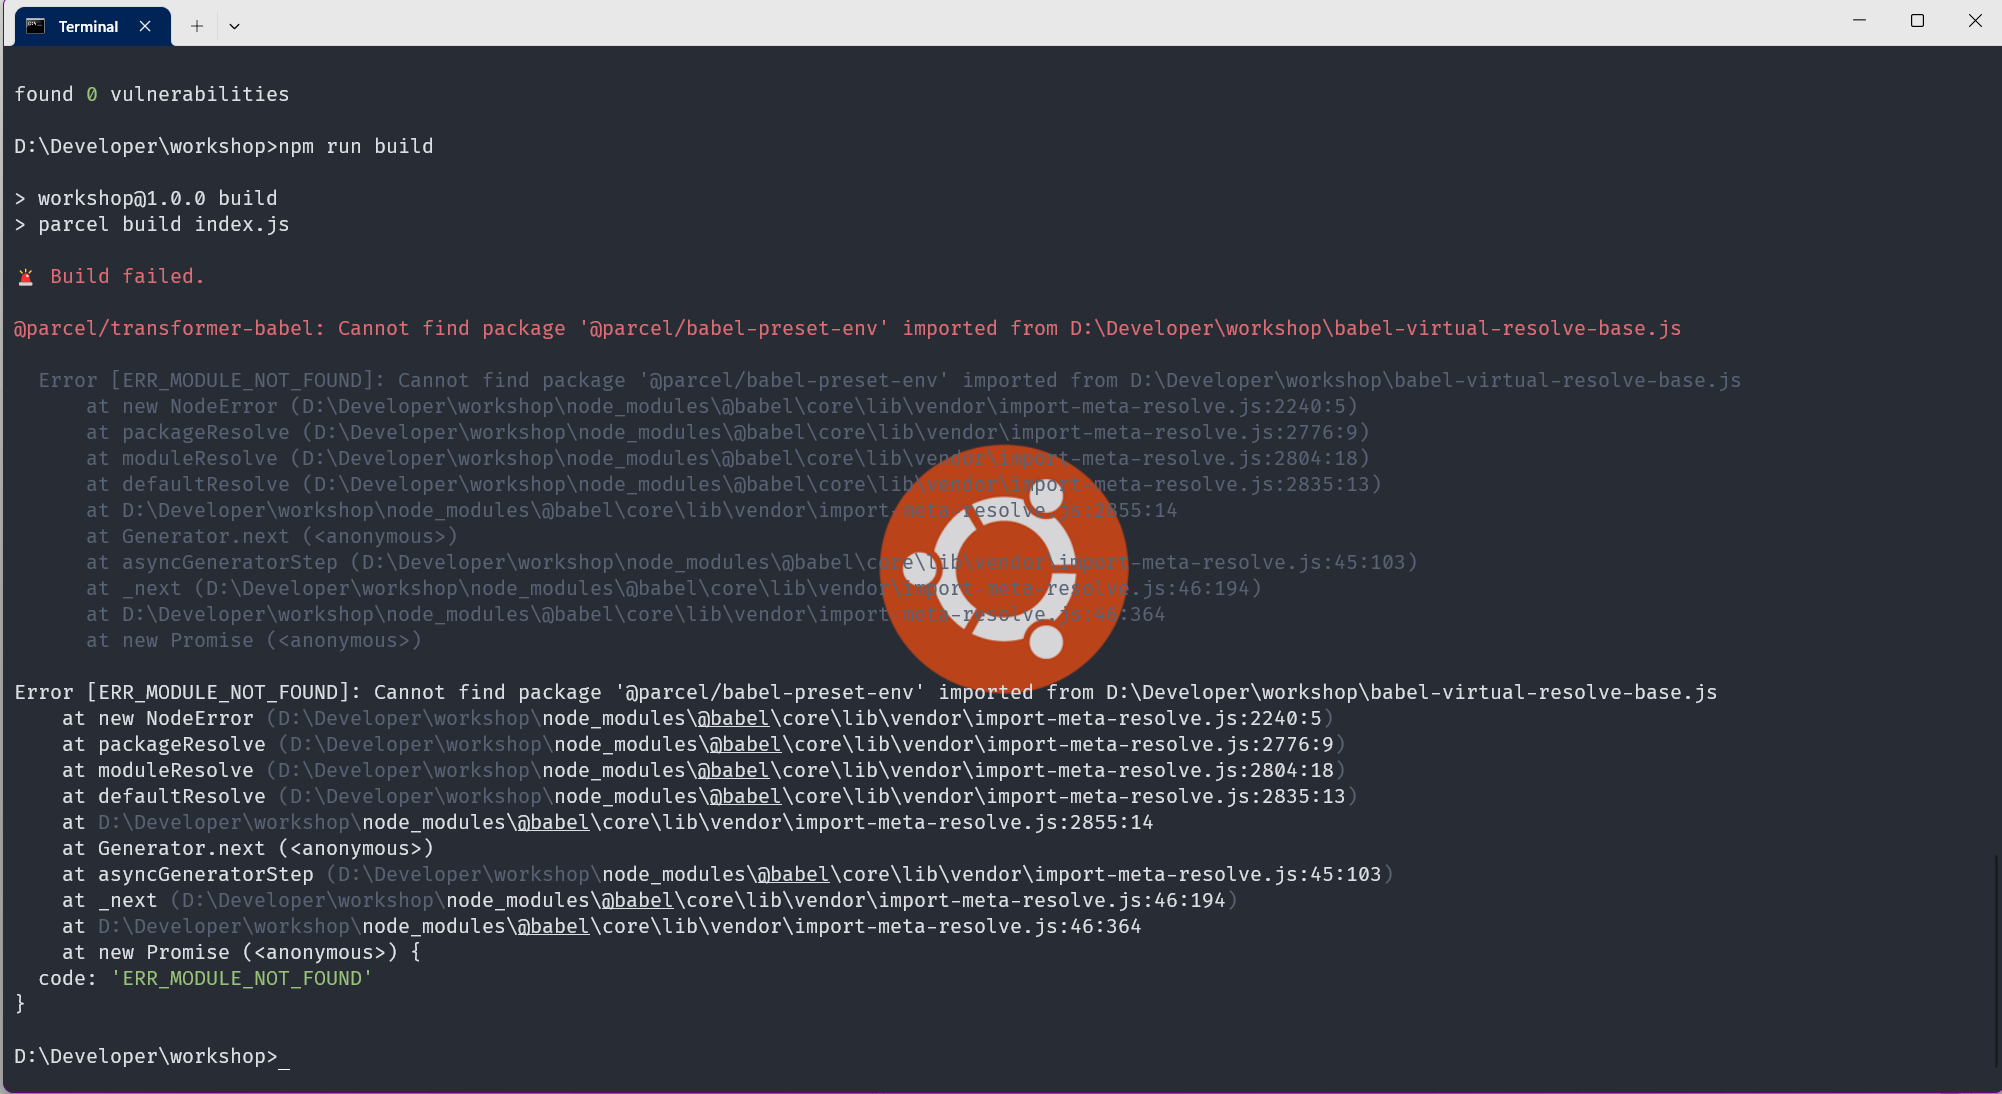Screen dimensions: 2002x1094
Task: Click 'found 0 vulnerabilities' line
Action: [x=152, y=94]
